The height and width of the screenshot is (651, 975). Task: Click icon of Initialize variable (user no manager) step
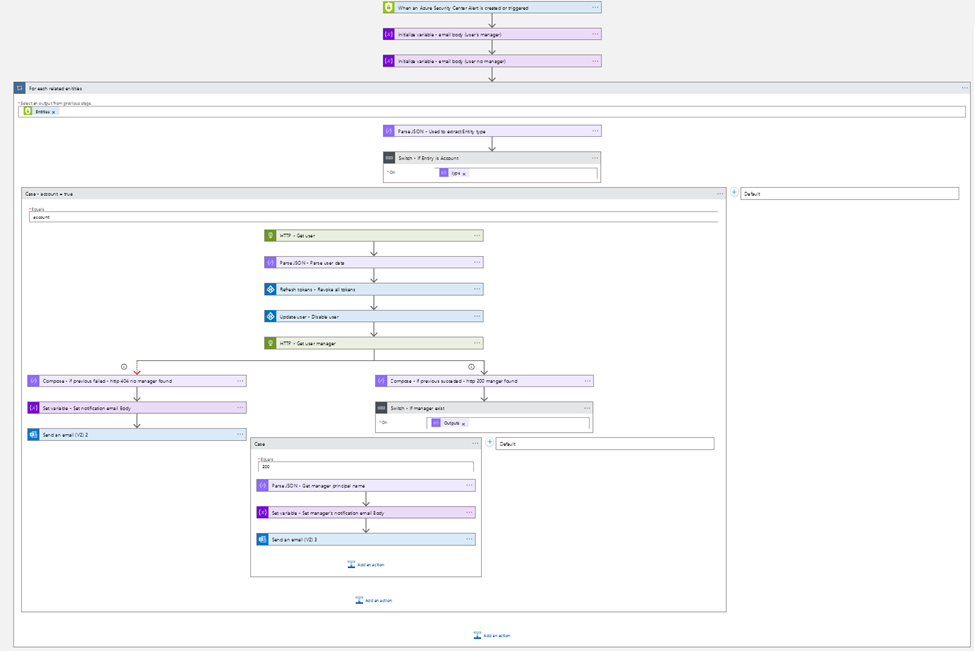(389, 61)
